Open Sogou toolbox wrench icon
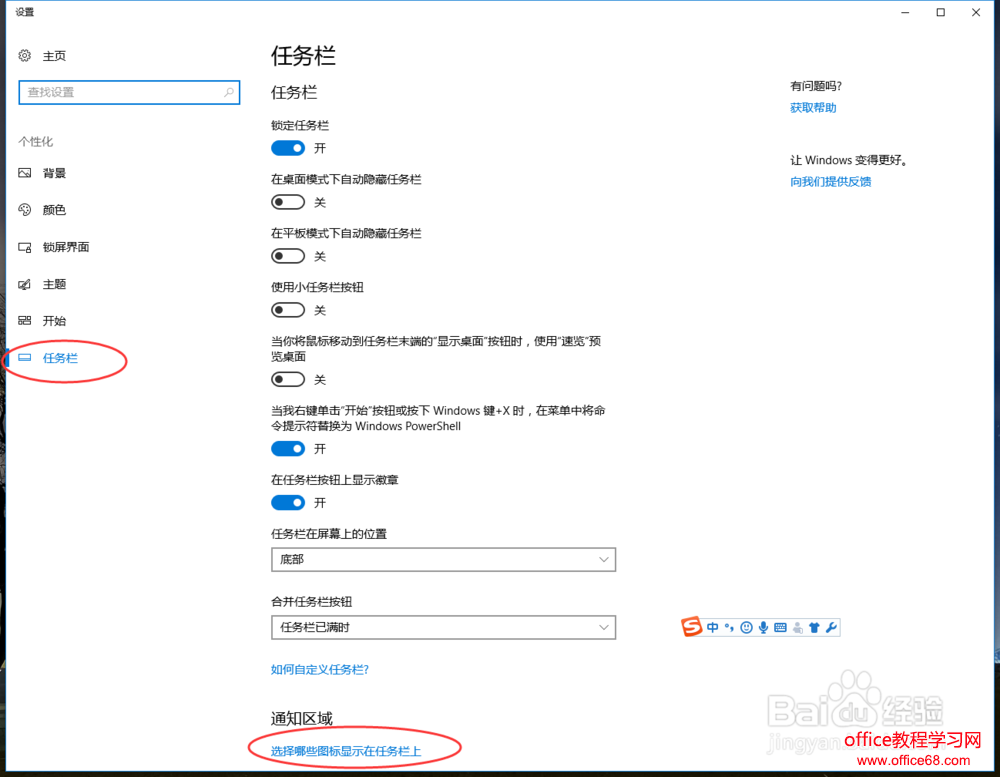The image size is (1000, 777). click(x=831, y=628)
